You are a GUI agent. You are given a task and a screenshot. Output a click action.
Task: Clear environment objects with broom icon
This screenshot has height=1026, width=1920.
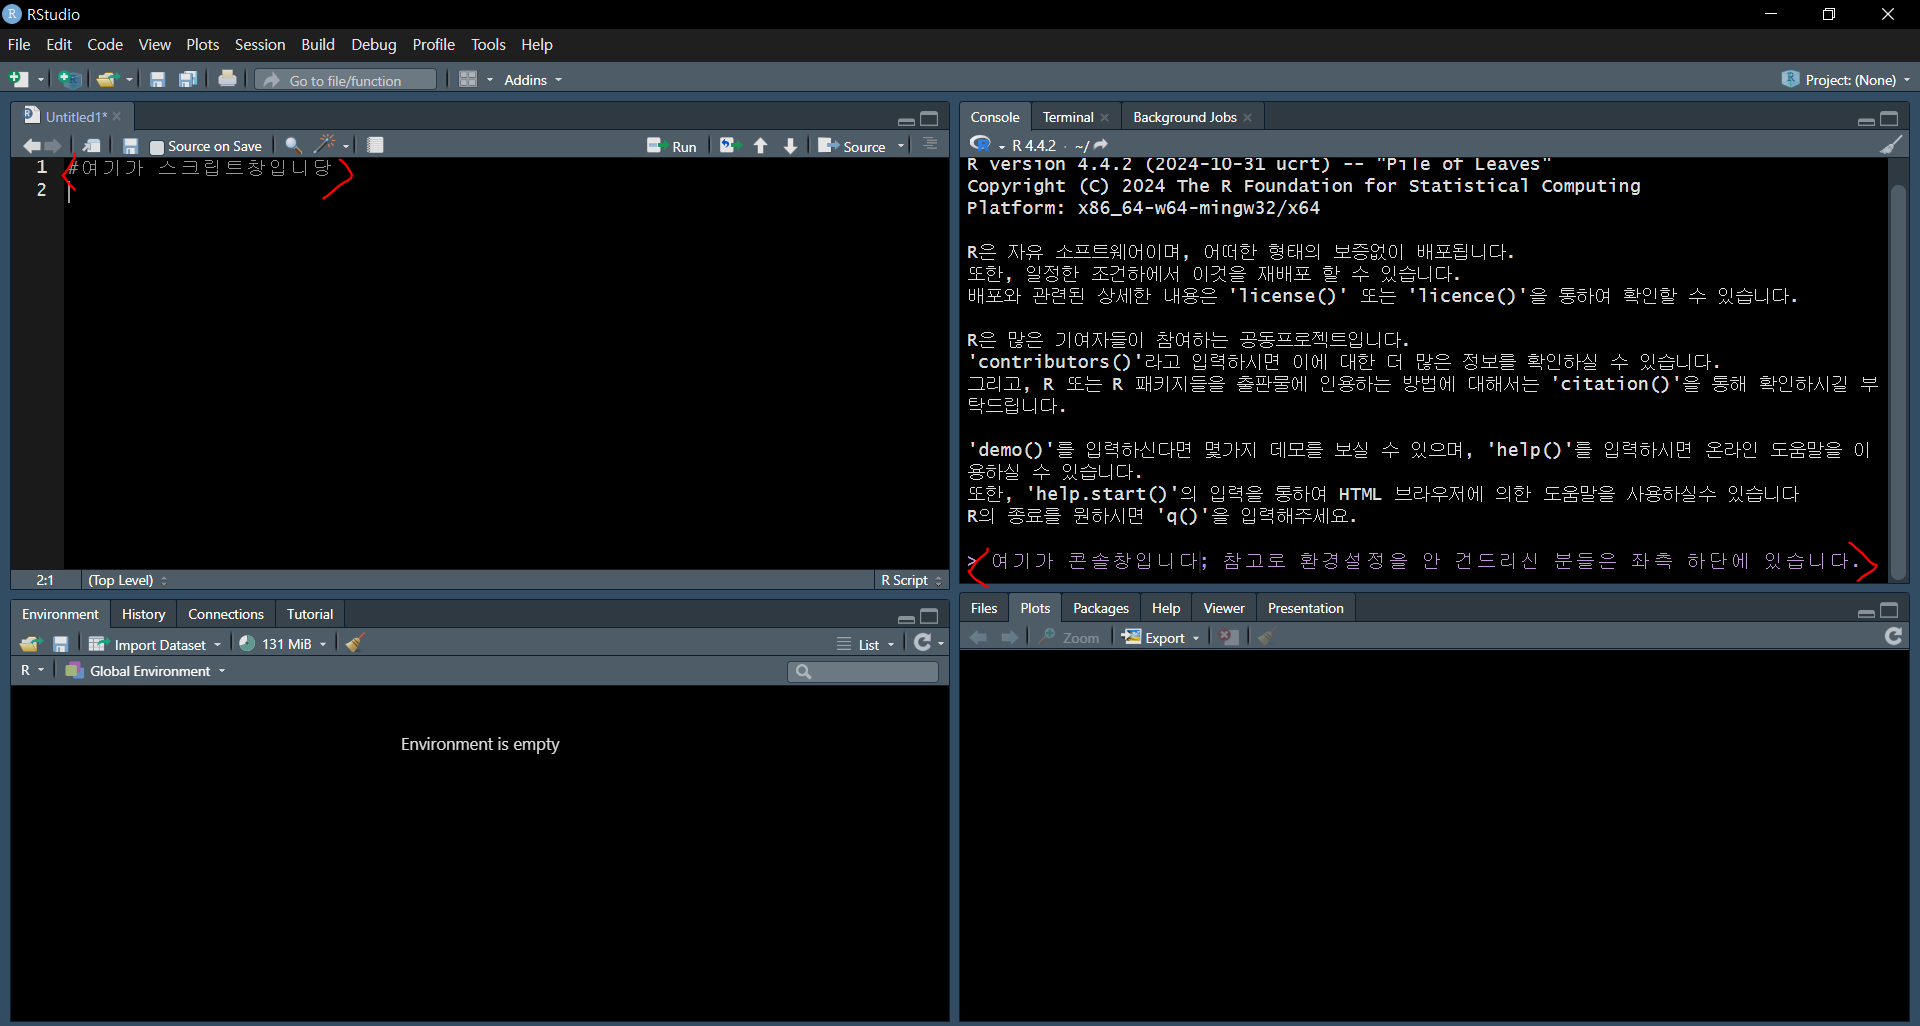point(355,643)
